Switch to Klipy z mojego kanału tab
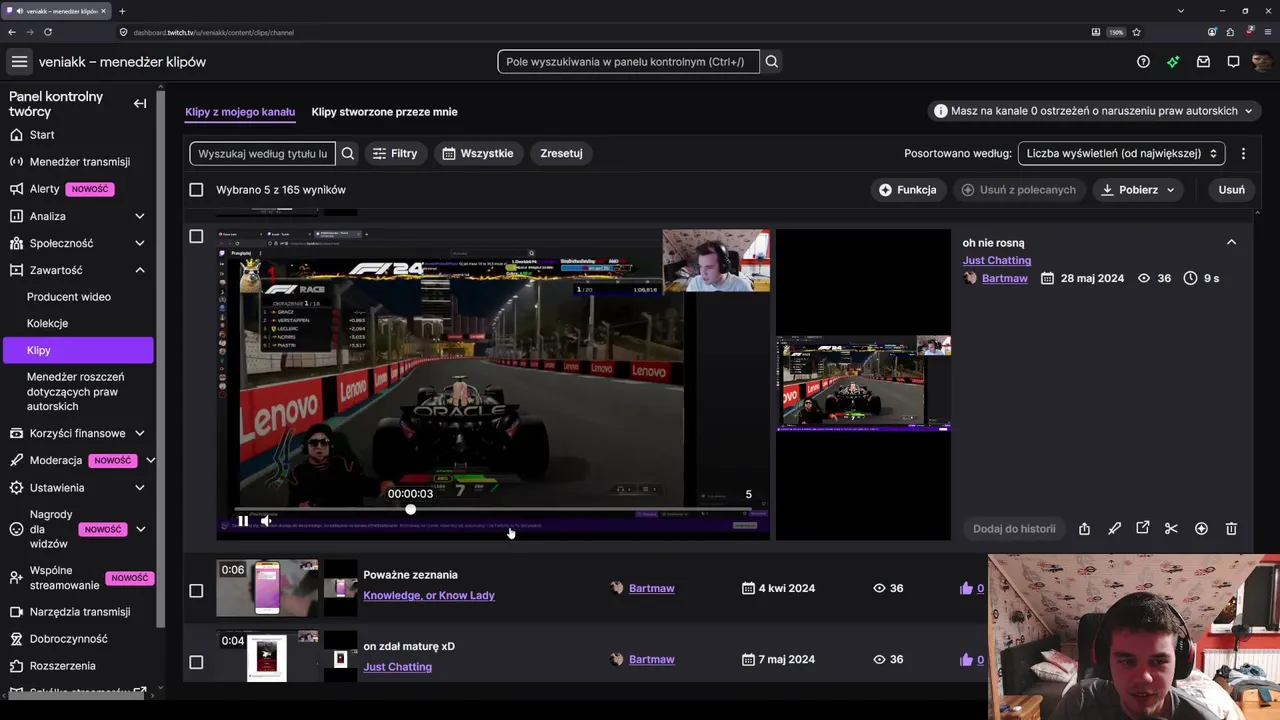 click(240, 112)
